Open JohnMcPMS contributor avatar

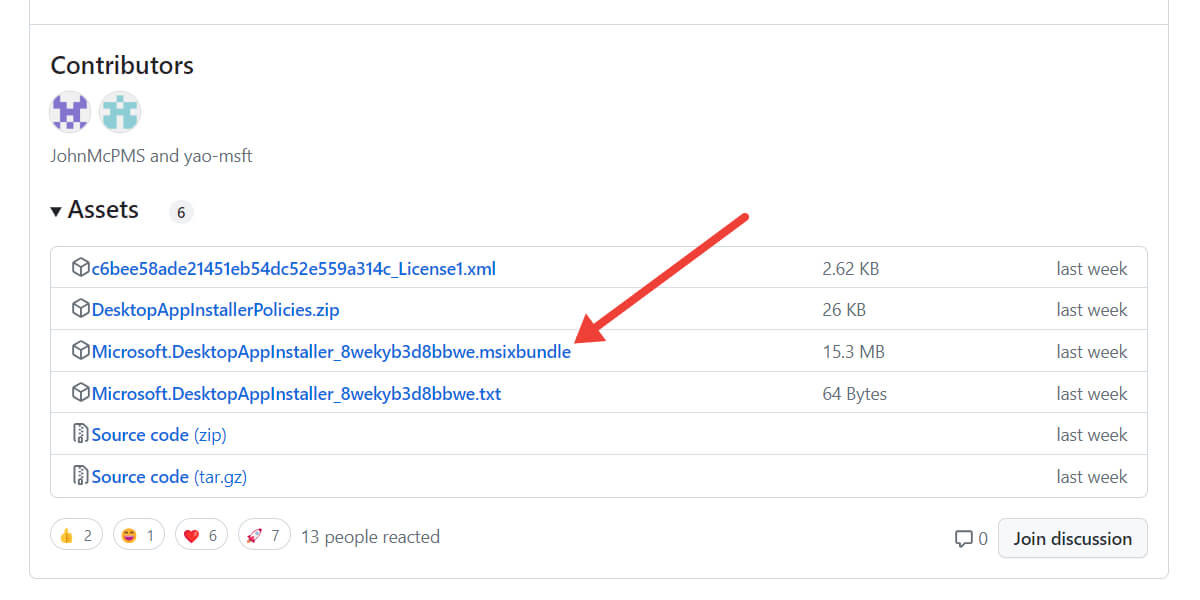[70, 112]
